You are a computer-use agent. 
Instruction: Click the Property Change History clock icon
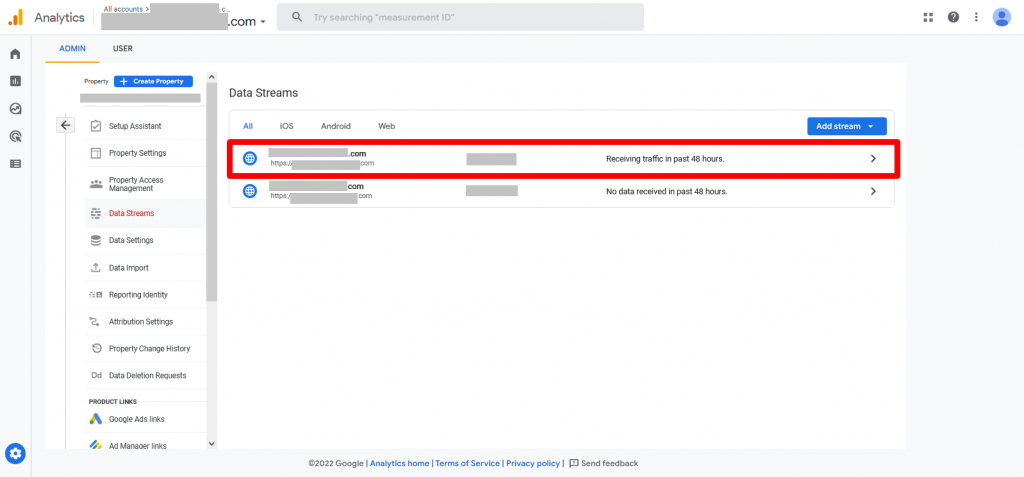pos(96,348)
